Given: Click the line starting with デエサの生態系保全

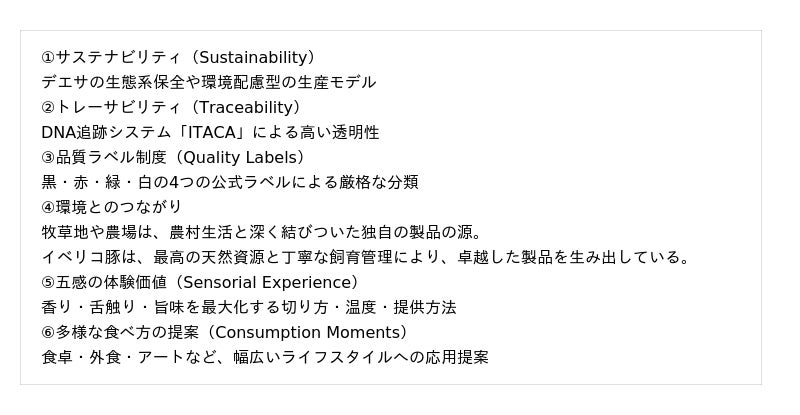Looking at the screenshot, I should coord(208,82).
